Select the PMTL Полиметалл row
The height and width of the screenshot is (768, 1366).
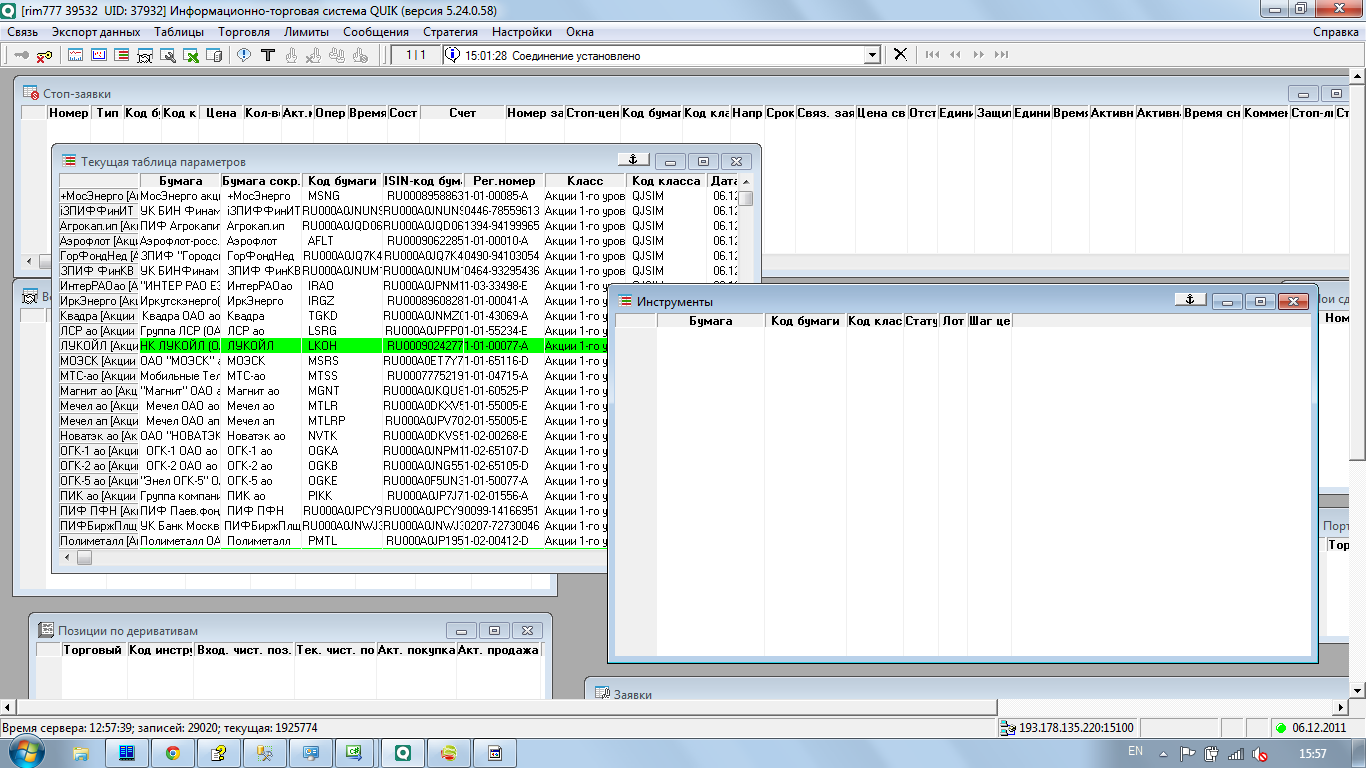(x=333, y=540)
